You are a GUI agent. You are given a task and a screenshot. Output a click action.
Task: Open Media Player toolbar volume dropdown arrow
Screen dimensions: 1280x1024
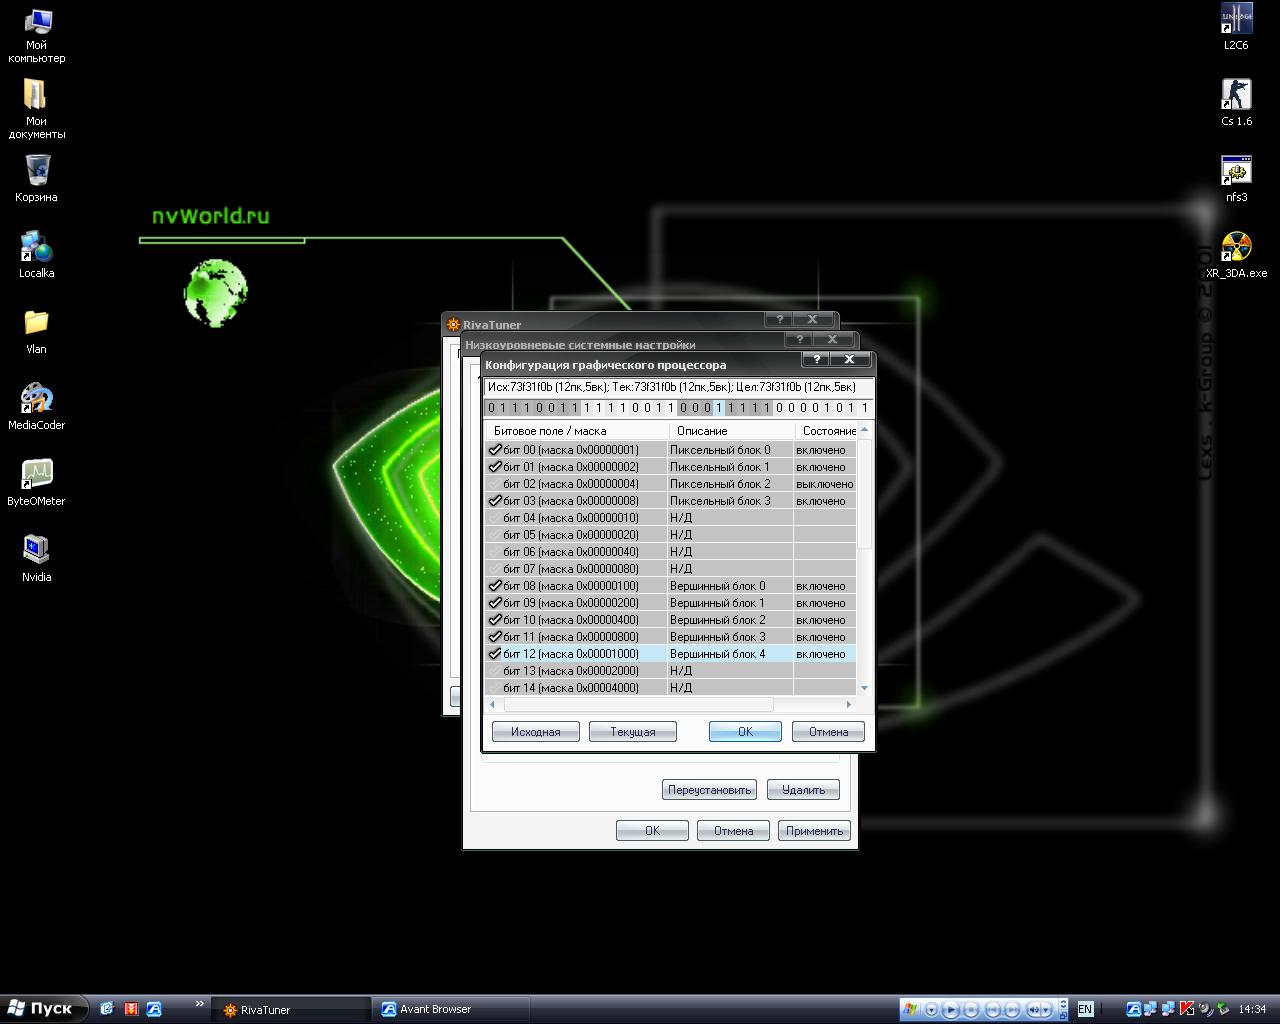(1047, 1010)
